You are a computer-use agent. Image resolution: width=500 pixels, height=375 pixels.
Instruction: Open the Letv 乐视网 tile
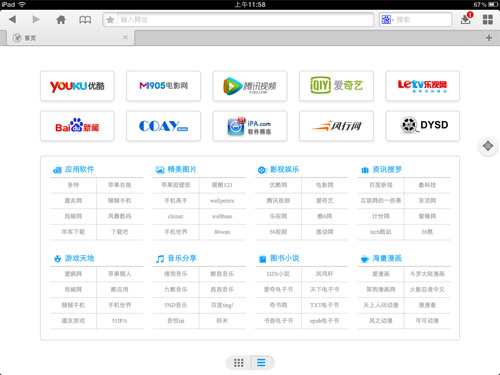(423, 86)
